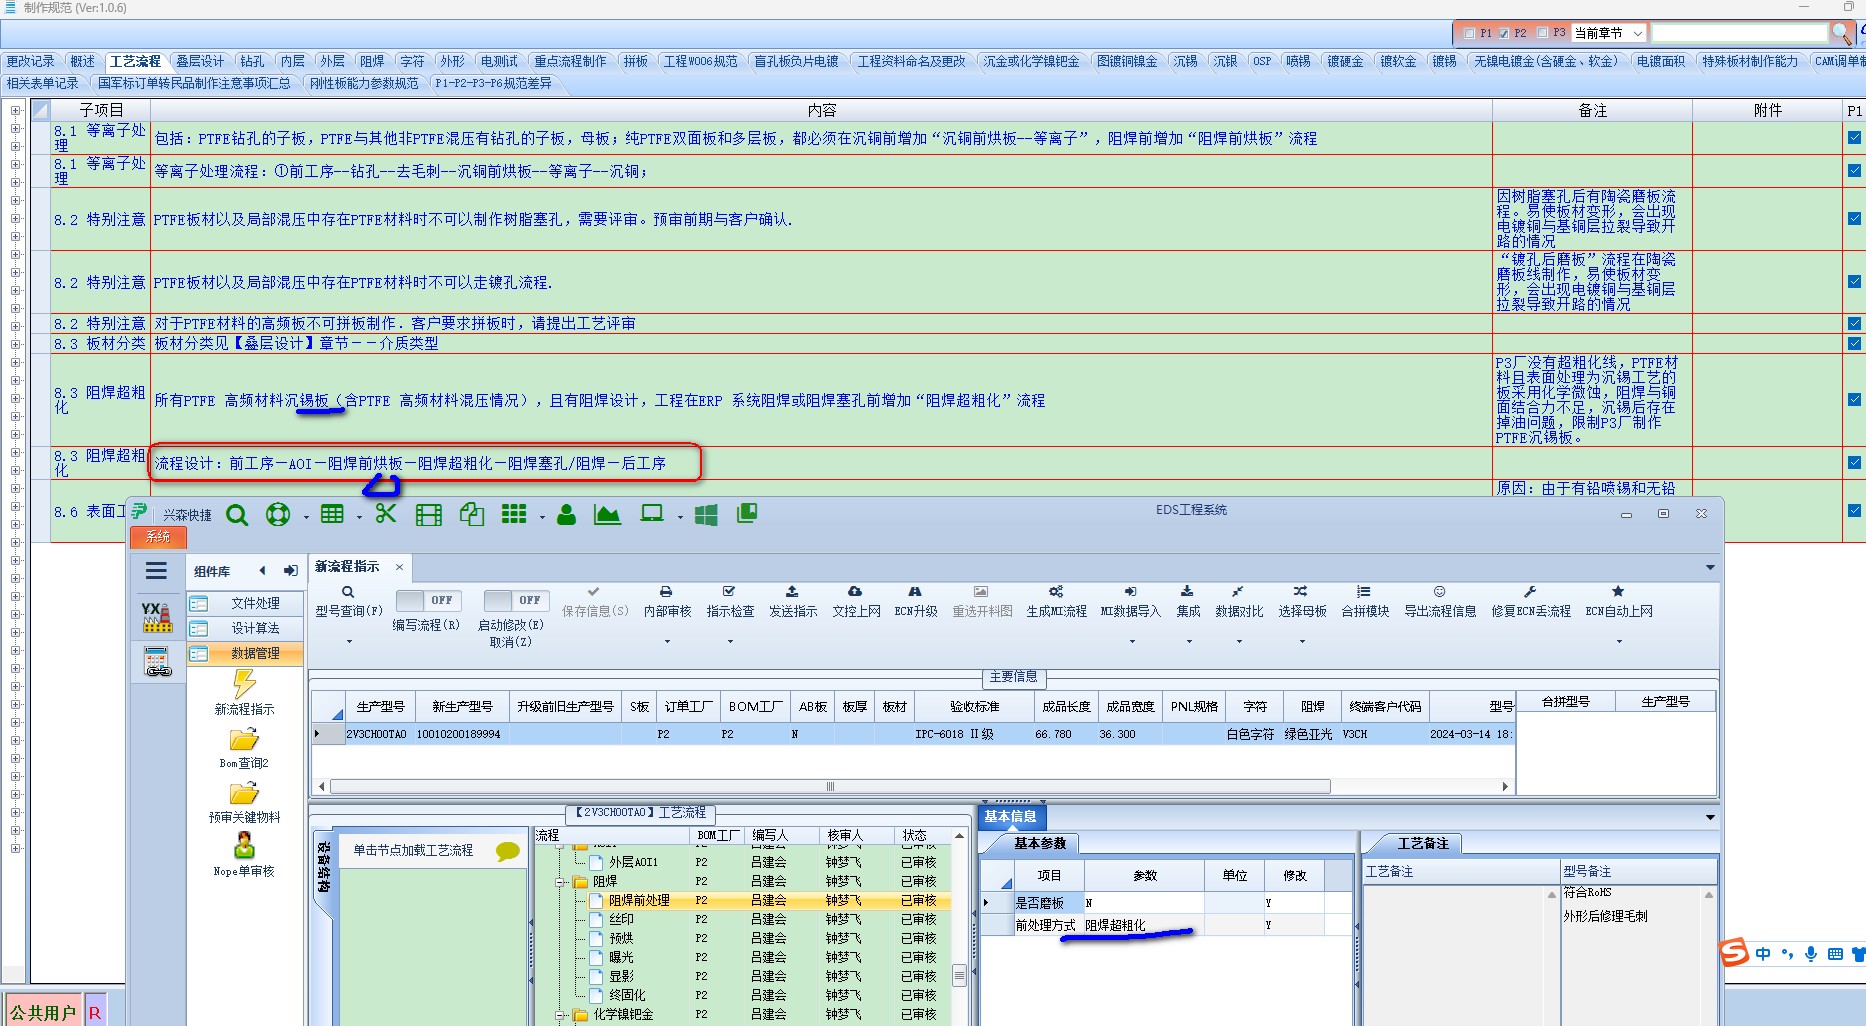Viewport: 1866px width, 1026px height.
Task: Expand the ECN自动上网 dropdown arrow
Action: [x=1619, y=641]
